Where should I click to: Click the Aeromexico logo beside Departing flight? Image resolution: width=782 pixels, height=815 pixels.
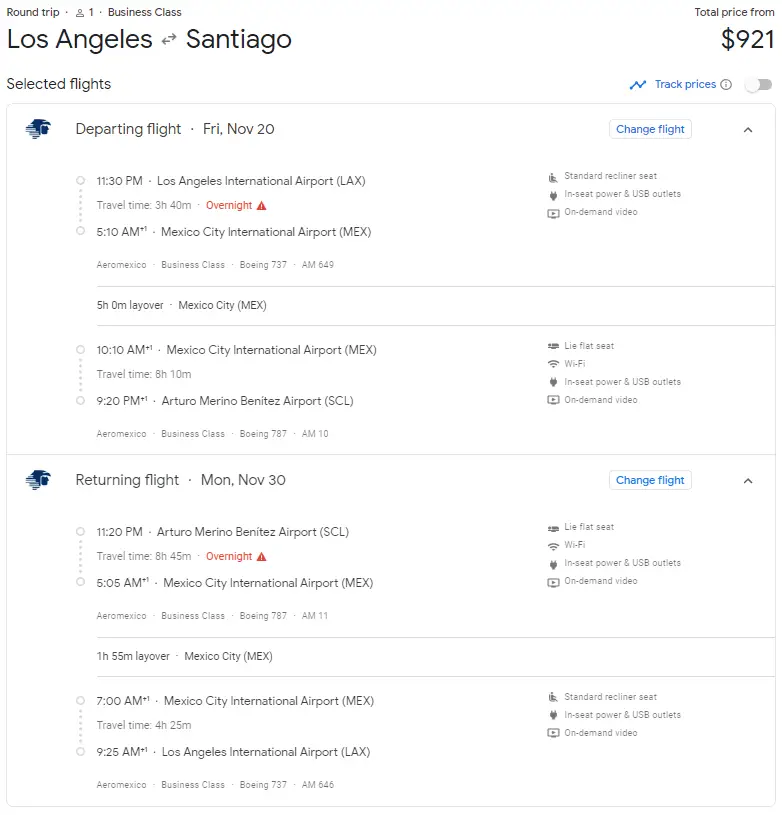point(38,129)
